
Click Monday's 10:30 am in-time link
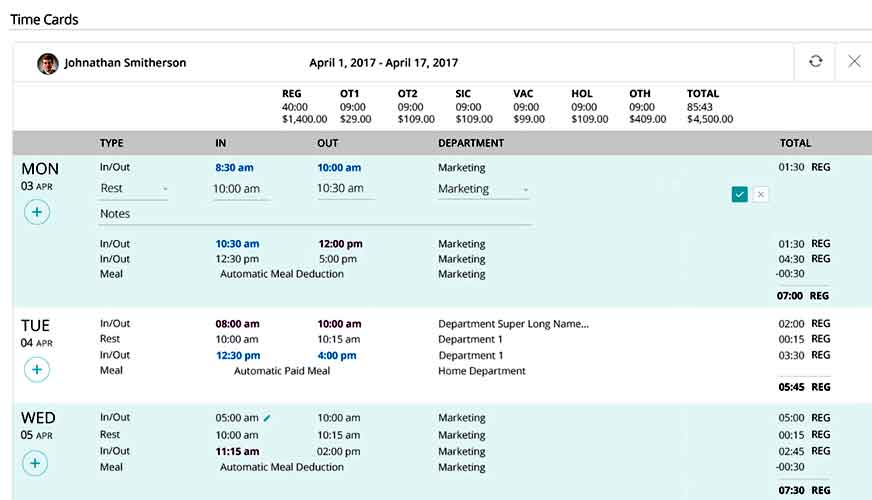point(237,244)
